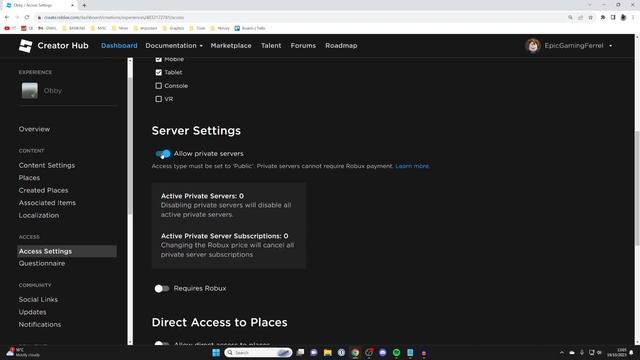Bookmark this page with the star icon

[x=591, y=18]
